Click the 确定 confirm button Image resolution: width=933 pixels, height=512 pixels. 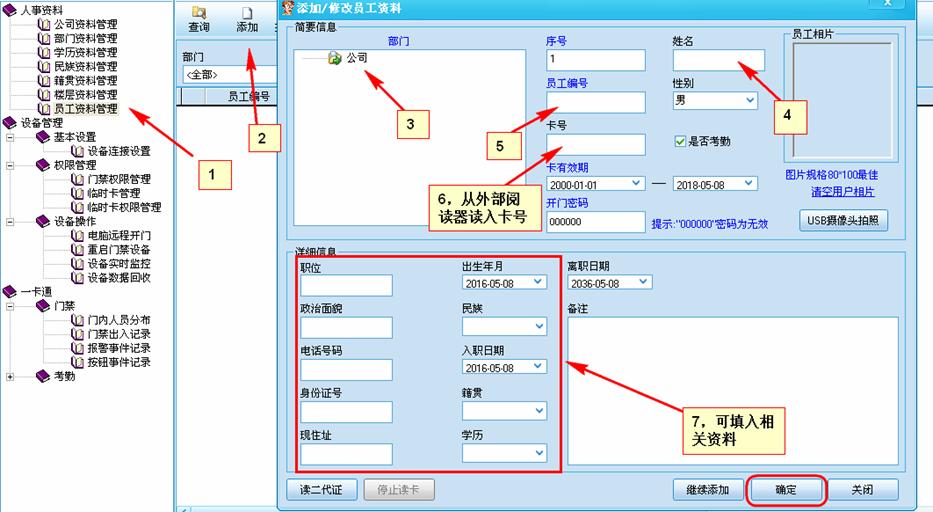pos(786,490)
